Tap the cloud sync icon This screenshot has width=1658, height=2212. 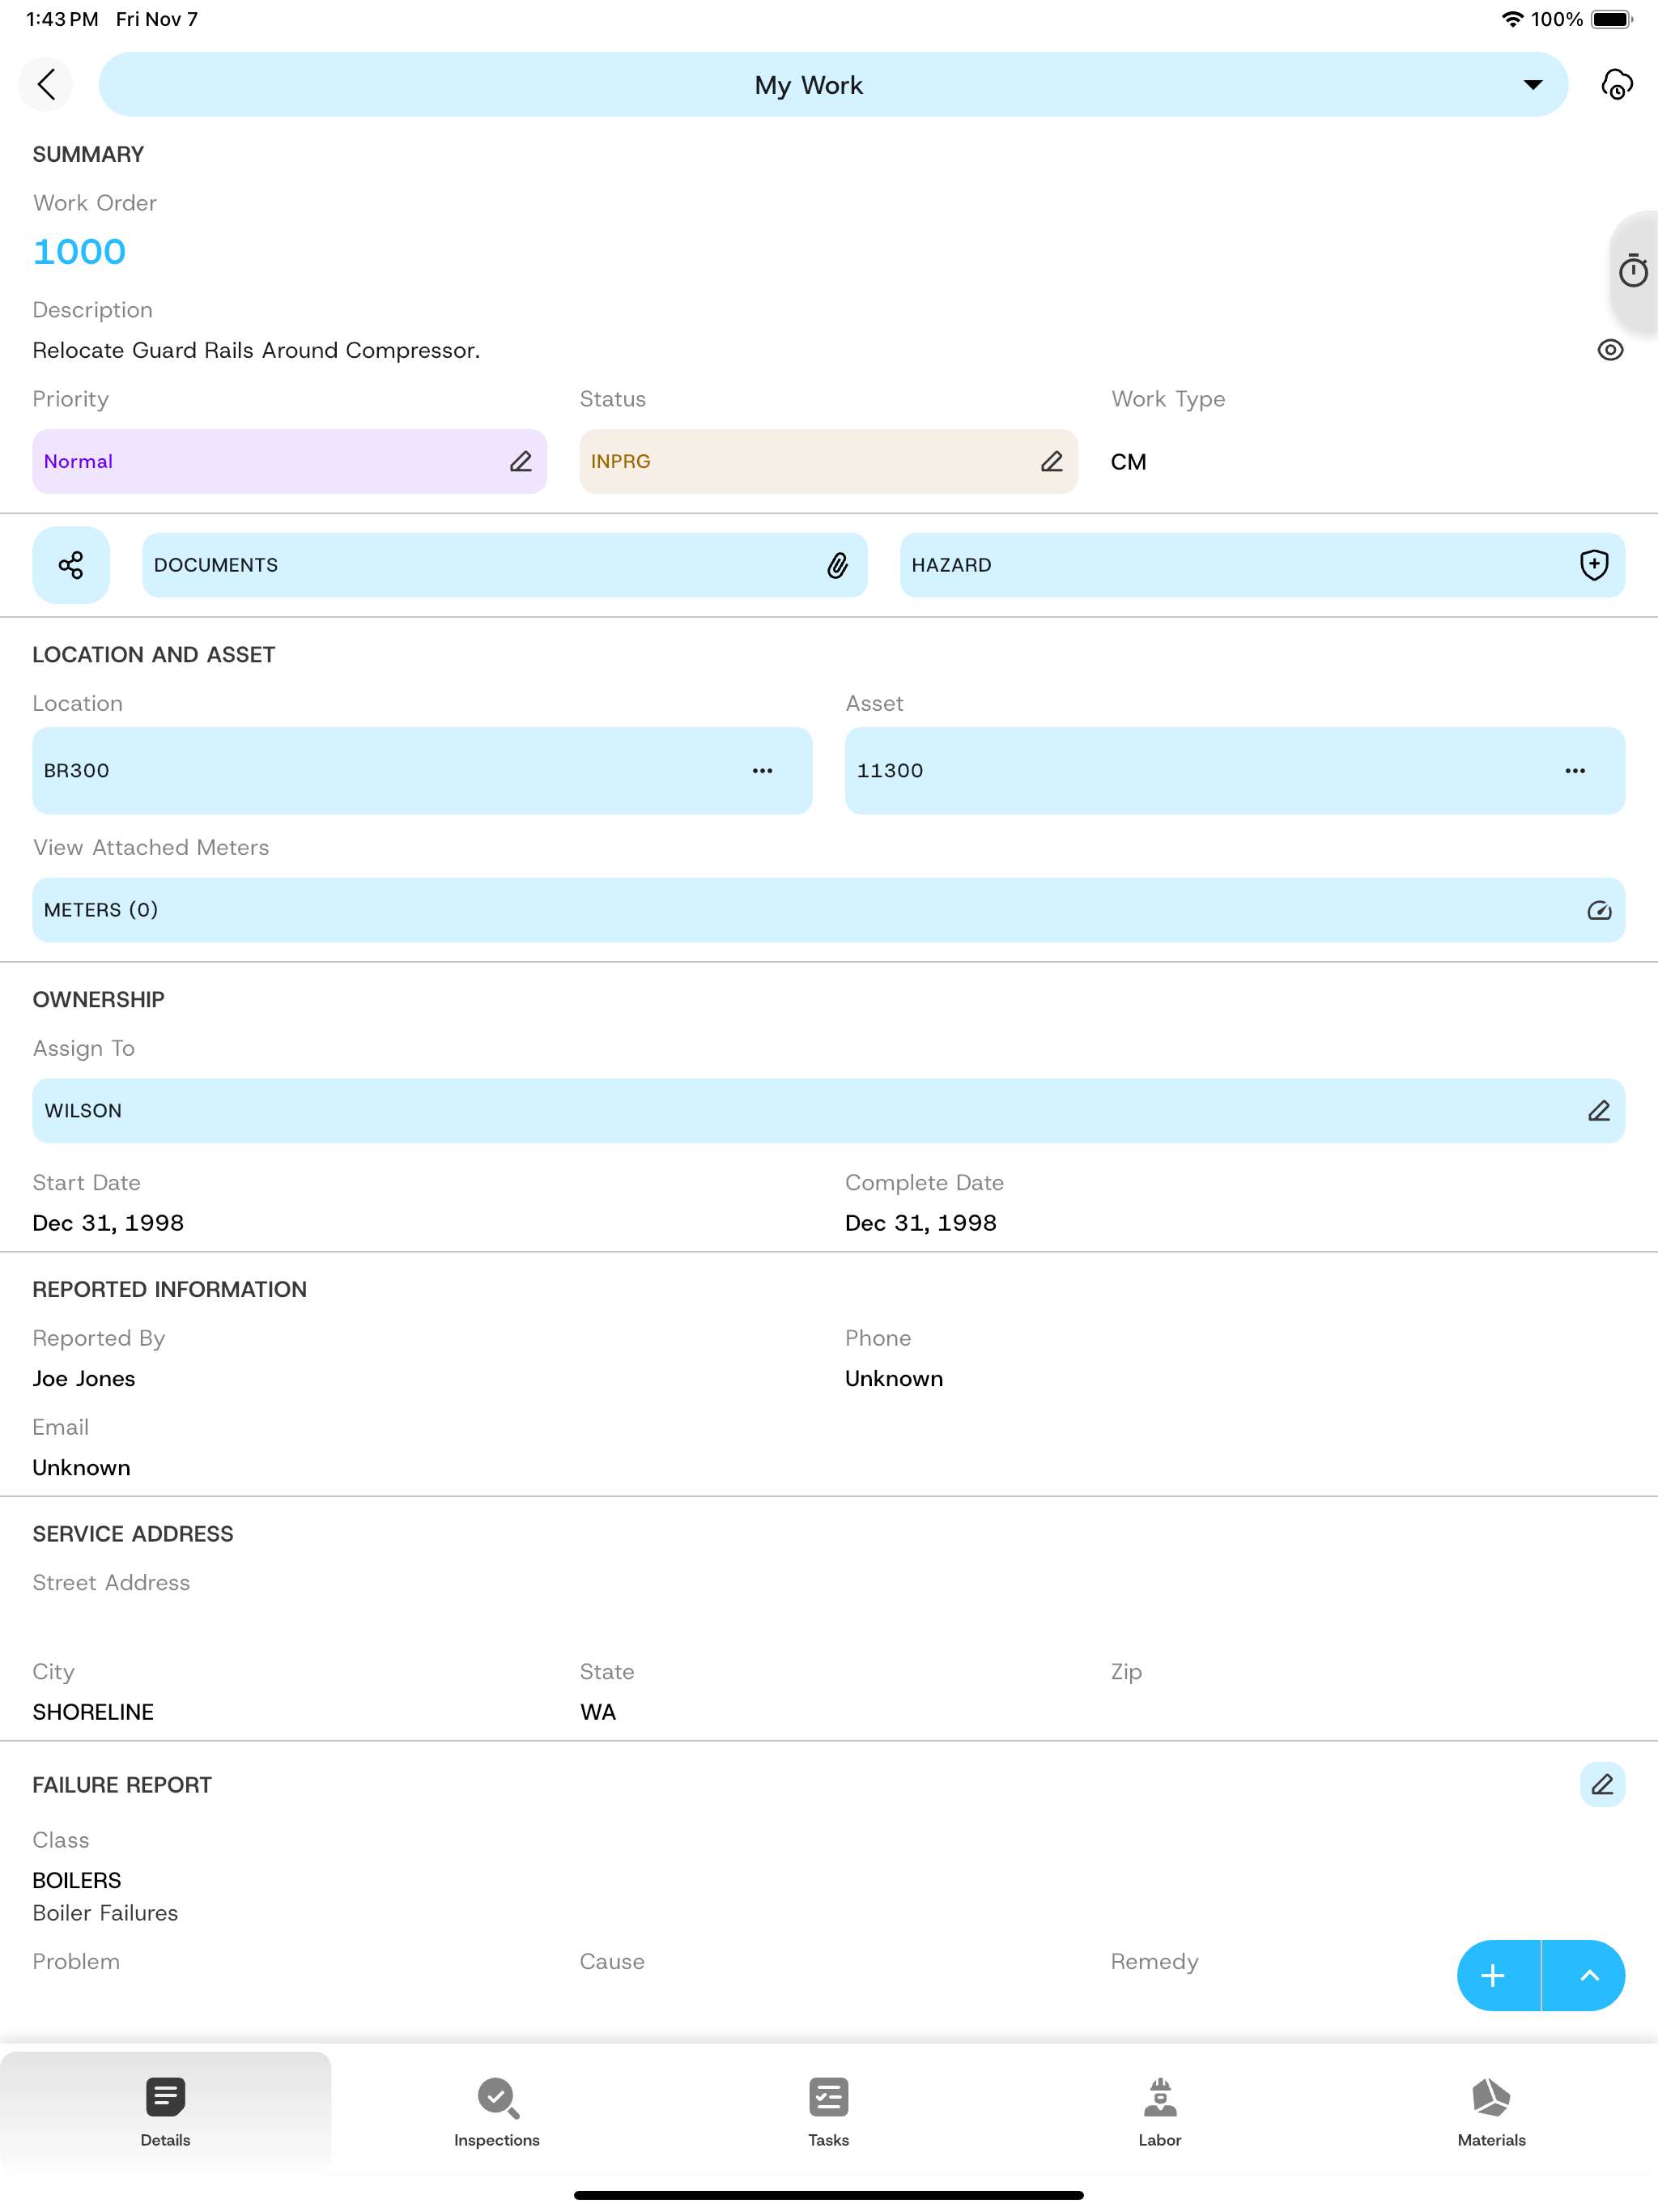pos(1616,84)
